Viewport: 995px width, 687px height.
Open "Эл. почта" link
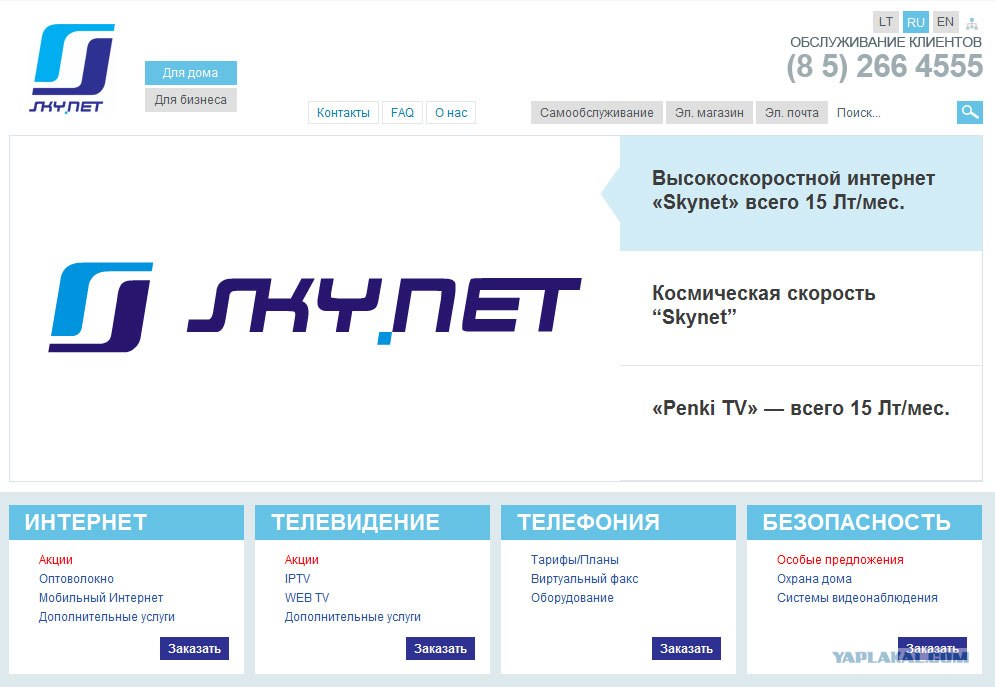point(792,113)
